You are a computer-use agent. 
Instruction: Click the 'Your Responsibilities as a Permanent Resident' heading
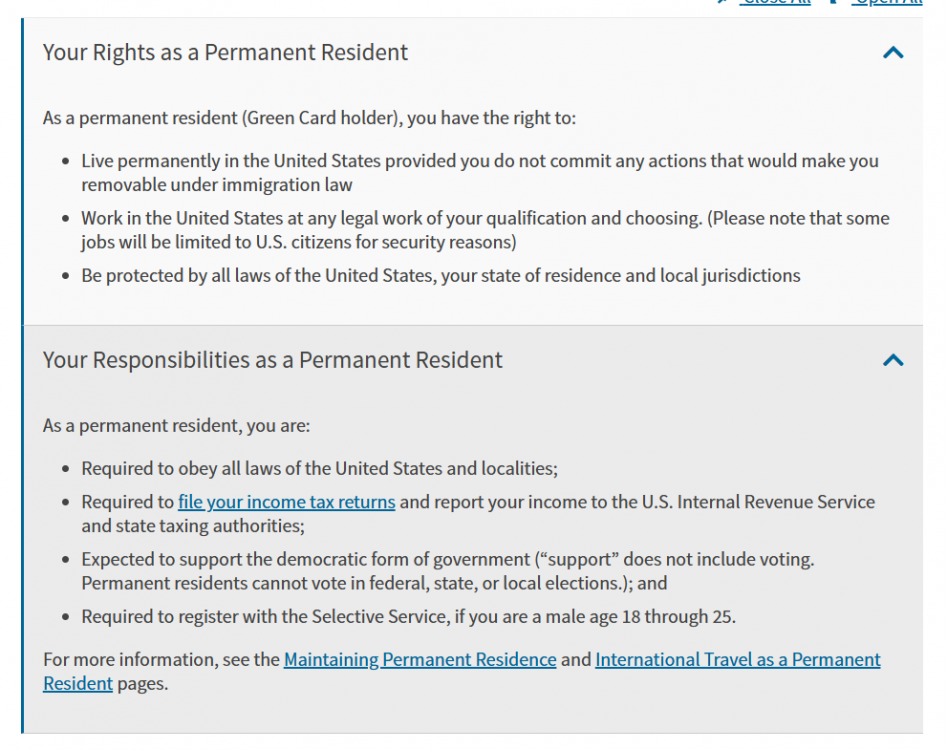pyautogui.click(x=272, y=360)
